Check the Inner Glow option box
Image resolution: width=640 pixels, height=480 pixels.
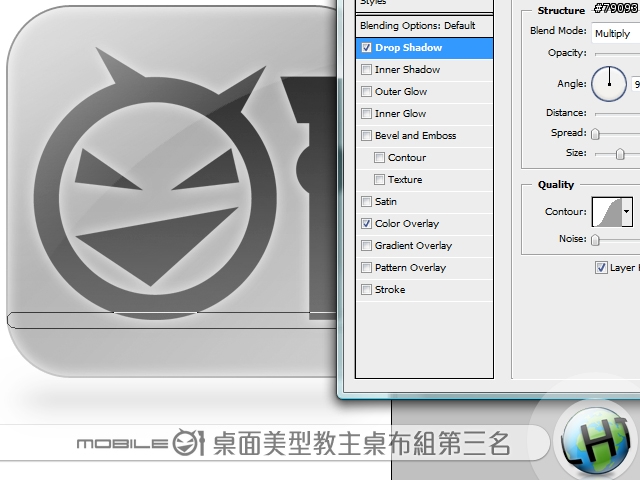tap(366, 114)
